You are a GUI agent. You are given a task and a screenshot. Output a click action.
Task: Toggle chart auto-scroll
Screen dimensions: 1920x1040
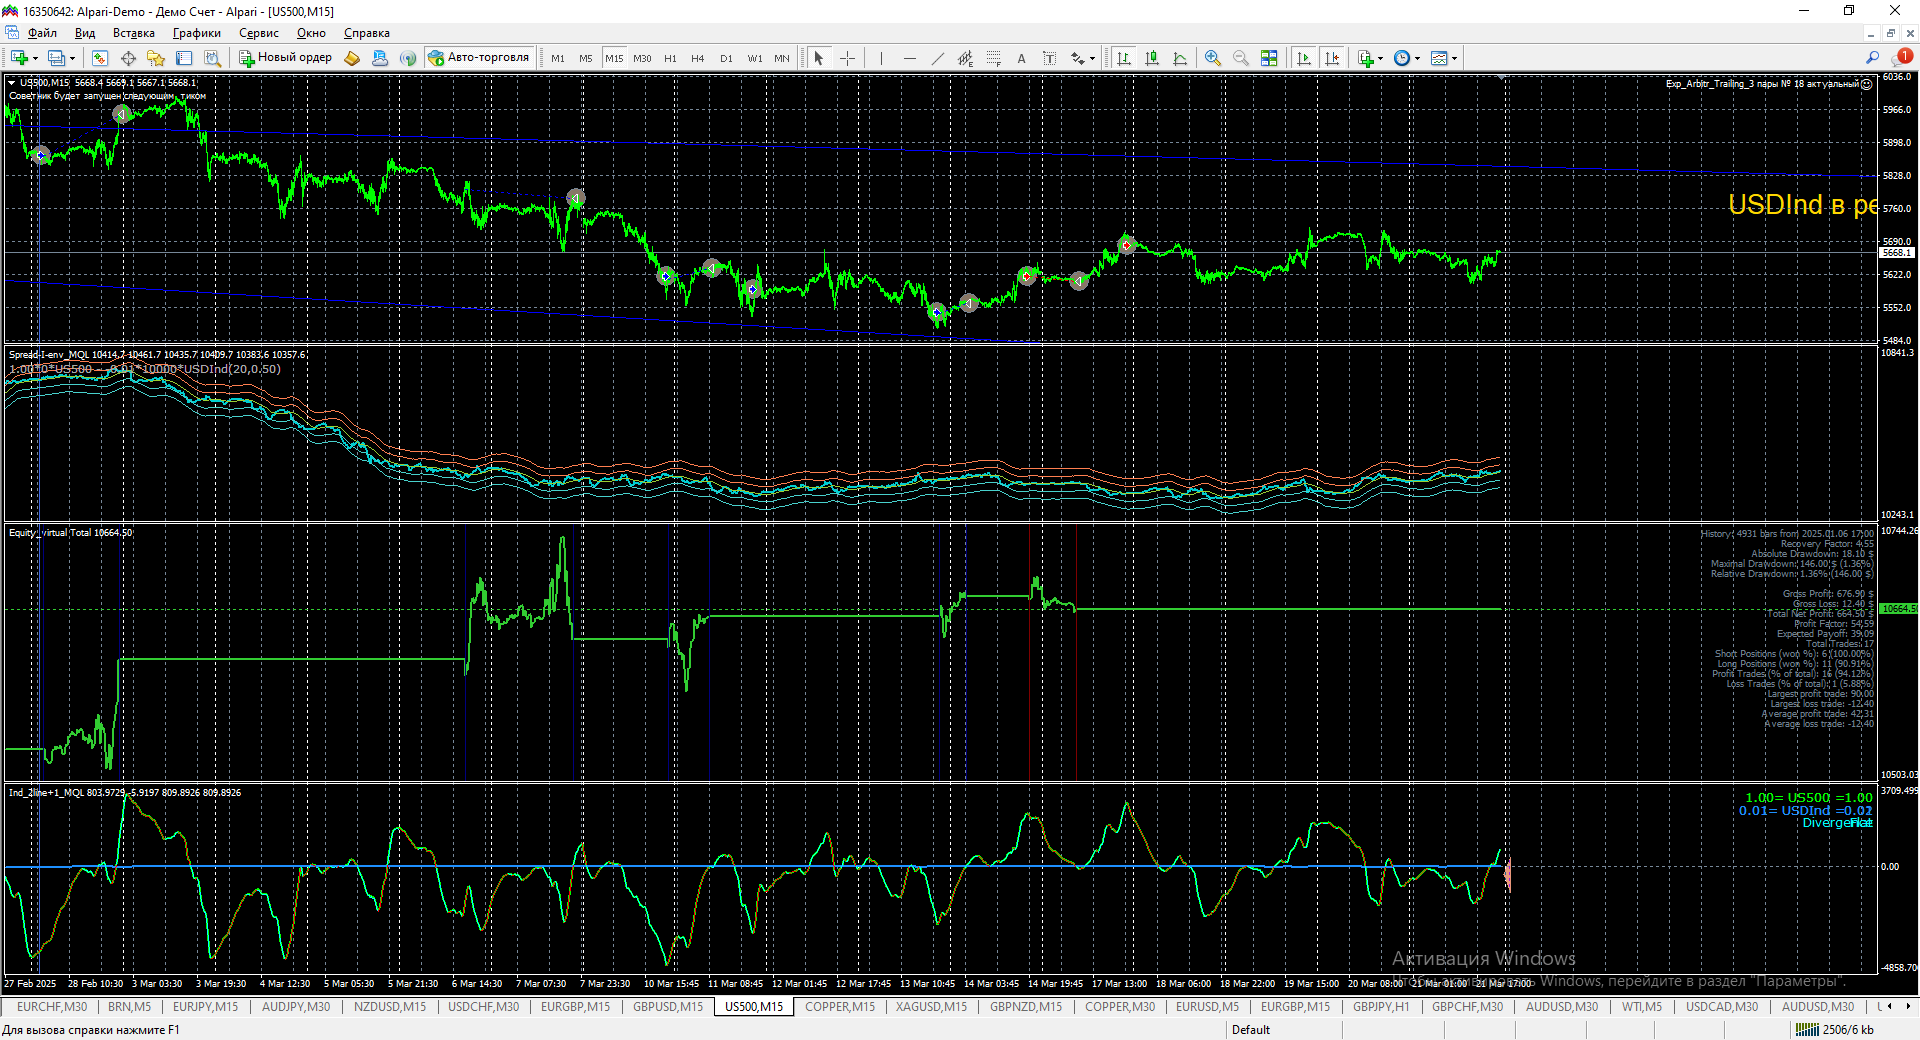tap(1304, 58)
